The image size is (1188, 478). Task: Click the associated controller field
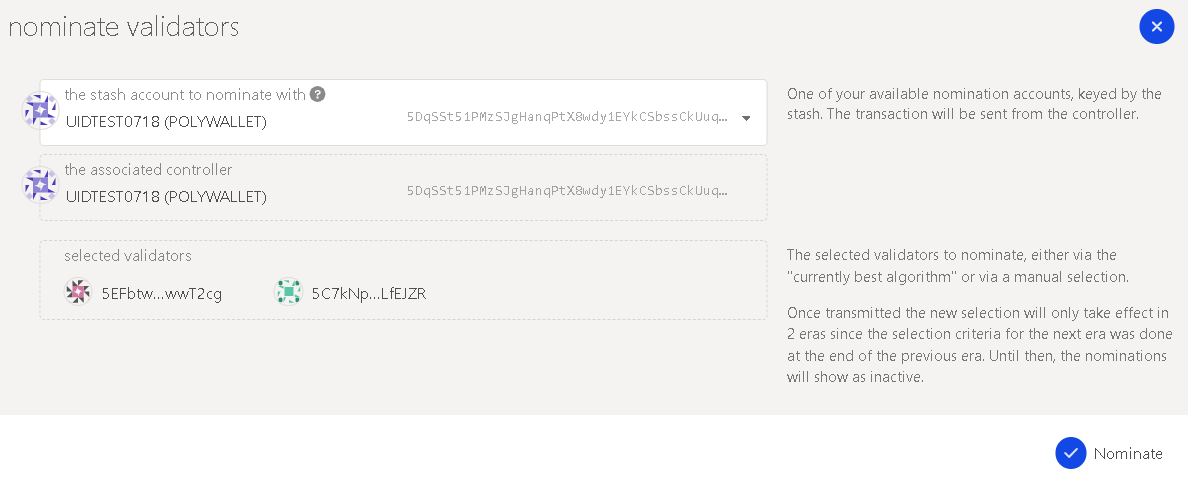(403, 188)
